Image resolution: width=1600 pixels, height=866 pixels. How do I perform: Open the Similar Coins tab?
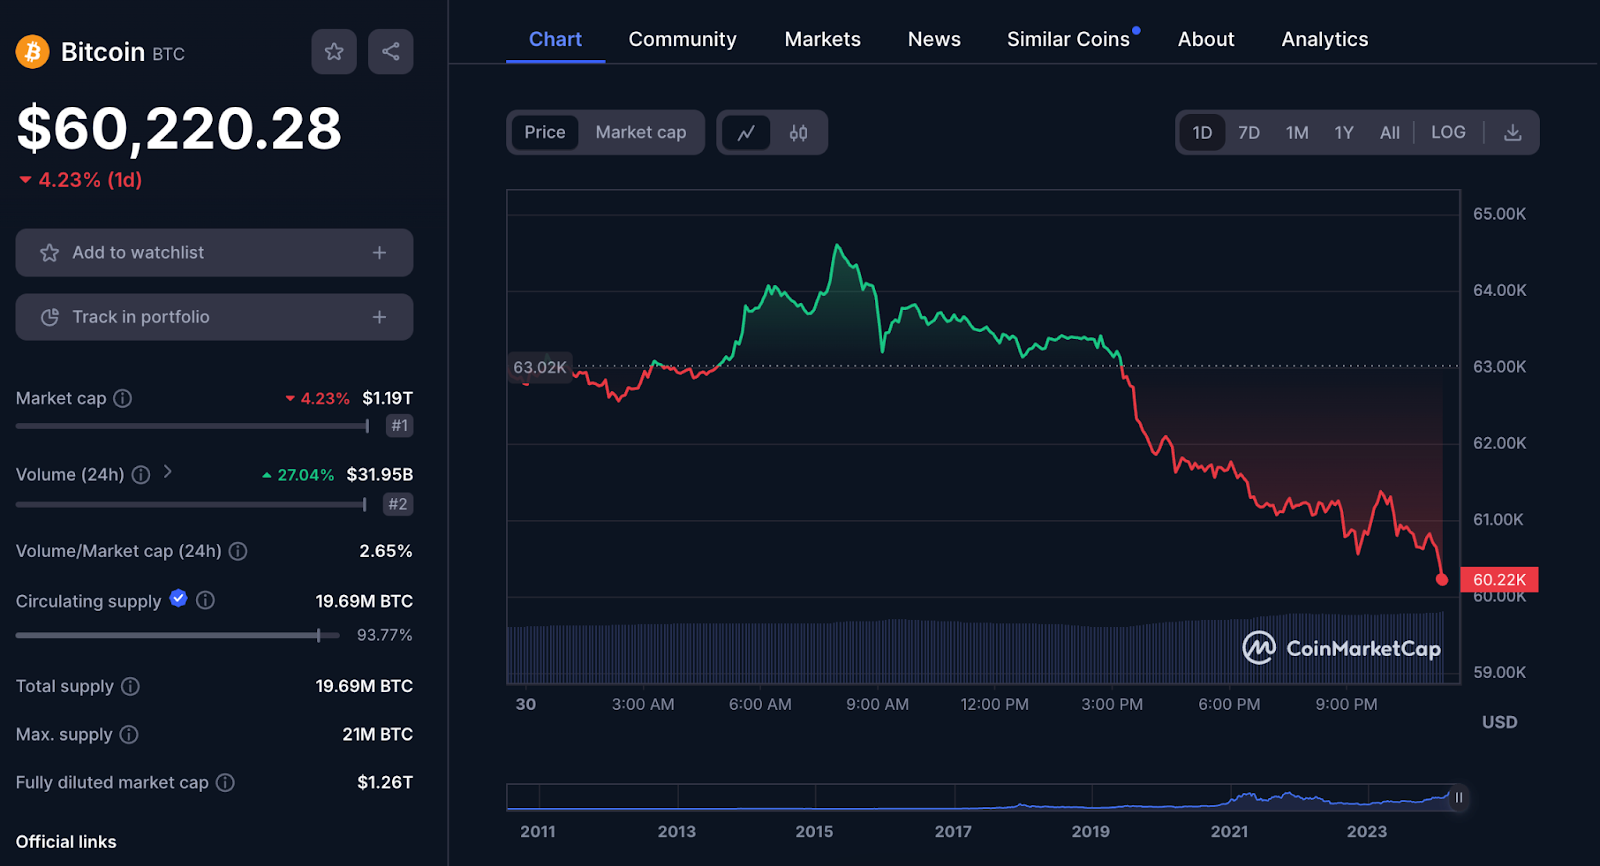pos(1069,39)
